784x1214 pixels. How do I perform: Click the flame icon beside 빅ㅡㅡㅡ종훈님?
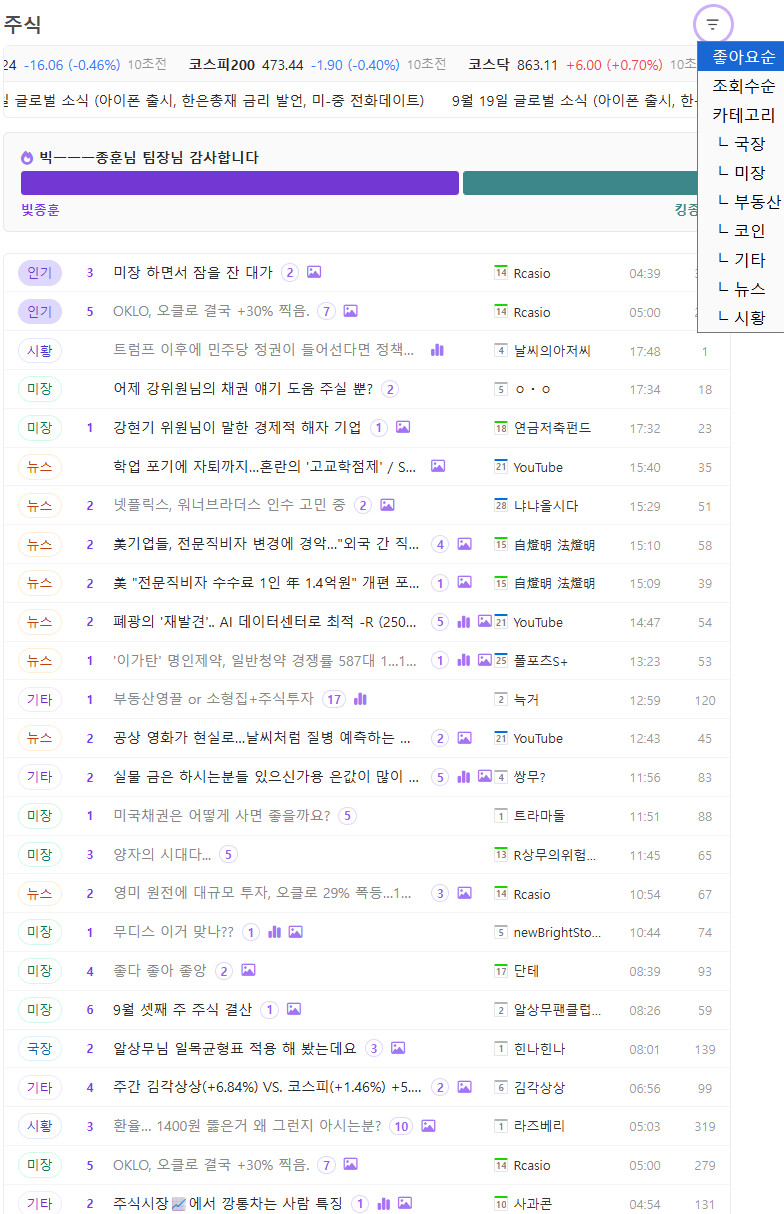point(27,158)
